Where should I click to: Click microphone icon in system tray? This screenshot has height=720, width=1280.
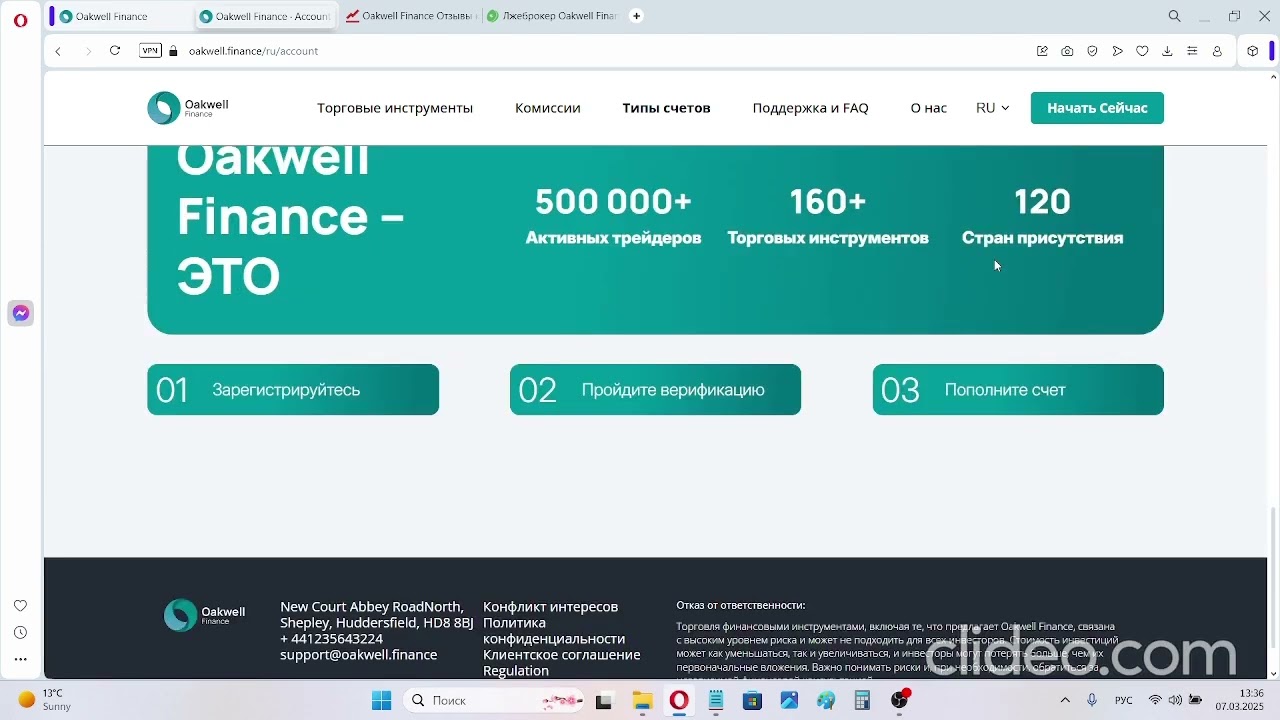point(1092,700)
